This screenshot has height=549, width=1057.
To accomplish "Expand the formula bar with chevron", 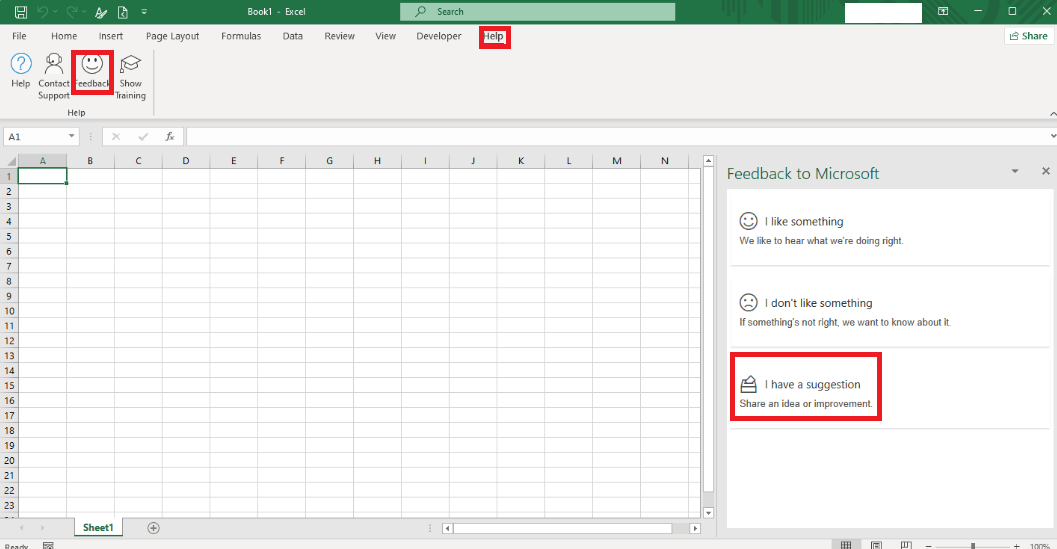I will 1053,136.
